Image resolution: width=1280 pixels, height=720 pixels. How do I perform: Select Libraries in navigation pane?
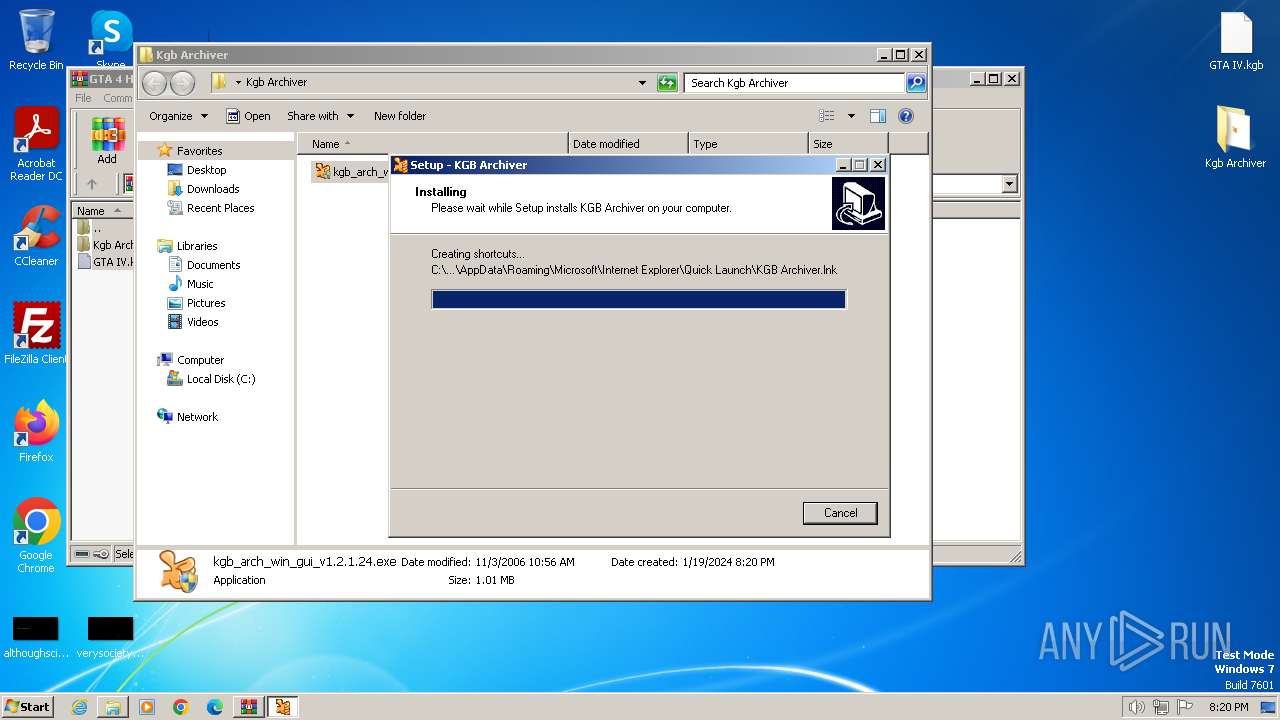[197, 246]
